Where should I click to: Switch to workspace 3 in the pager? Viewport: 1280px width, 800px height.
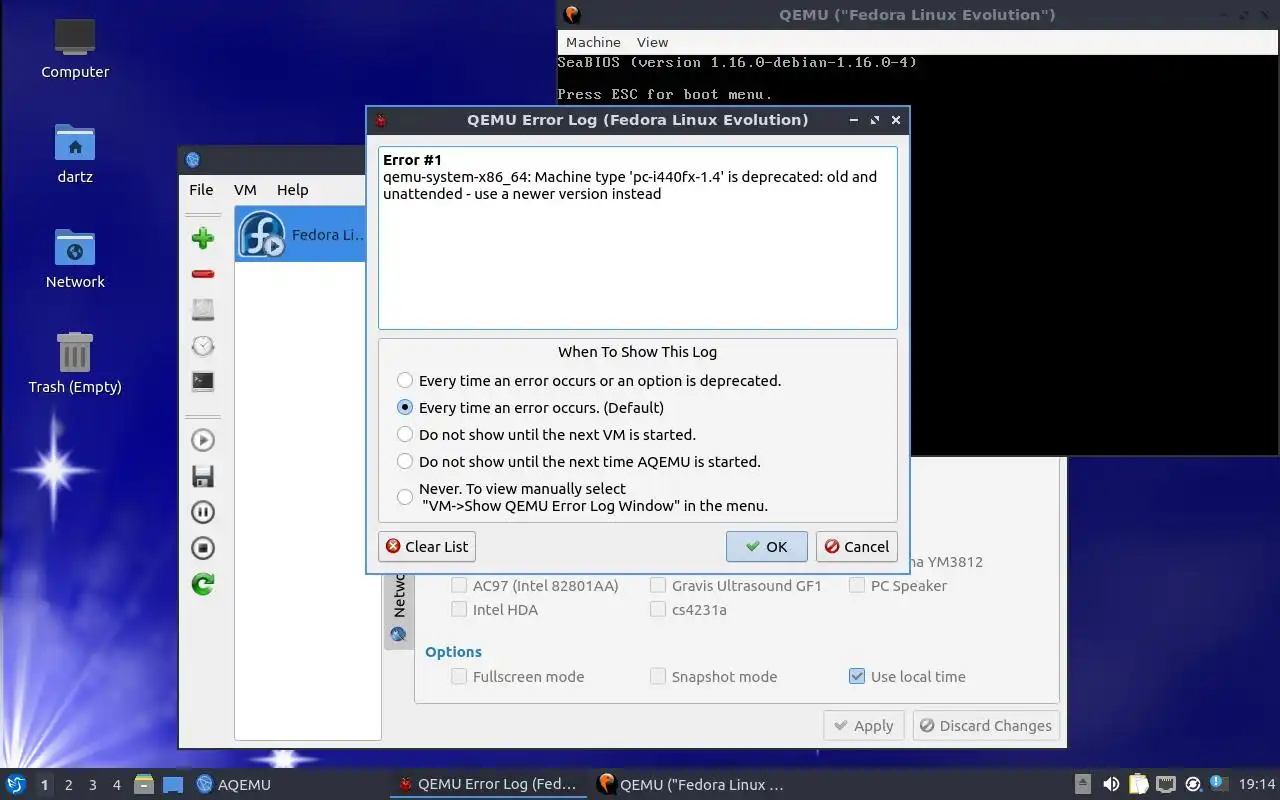click(93, 785)
